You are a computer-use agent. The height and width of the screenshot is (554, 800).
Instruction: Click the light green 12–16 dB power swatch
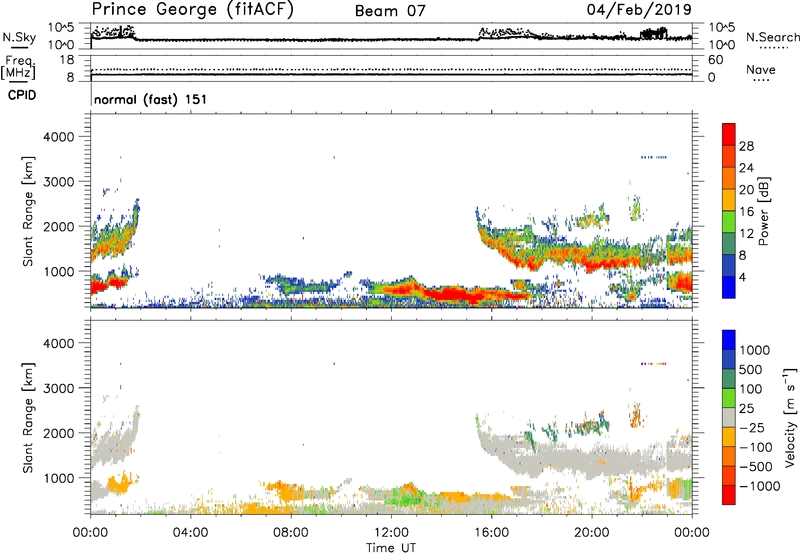[729, 222]
